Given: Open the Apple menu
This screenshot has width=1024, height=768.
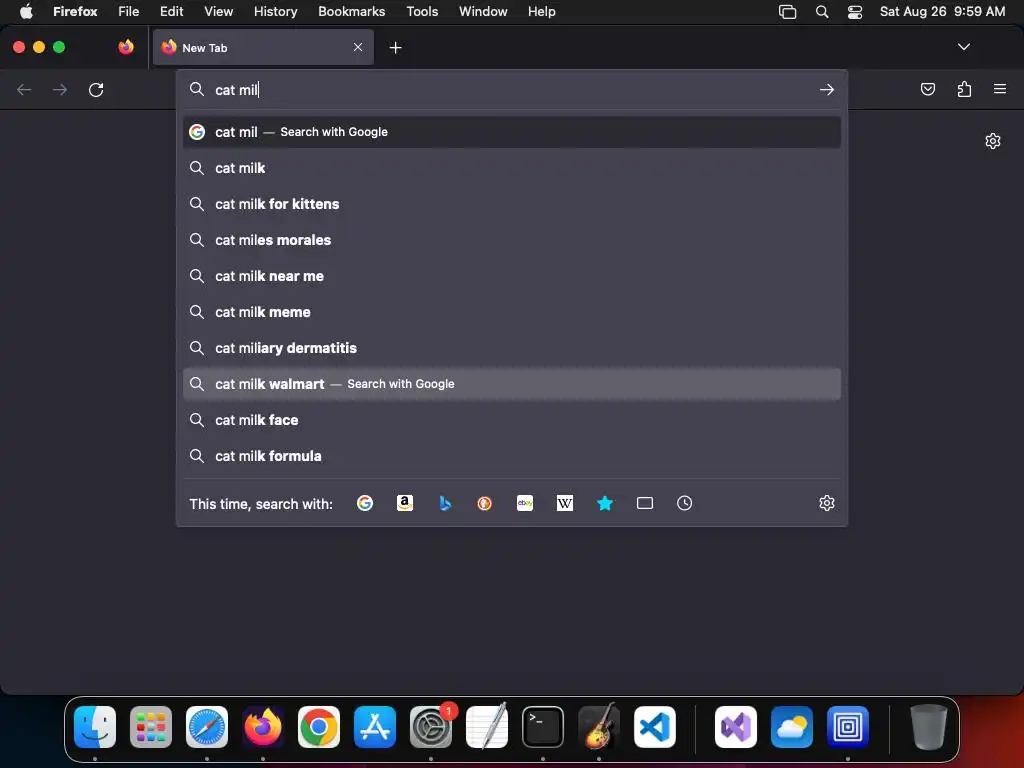Looking at the screenshot, I should tap(26, 11).
